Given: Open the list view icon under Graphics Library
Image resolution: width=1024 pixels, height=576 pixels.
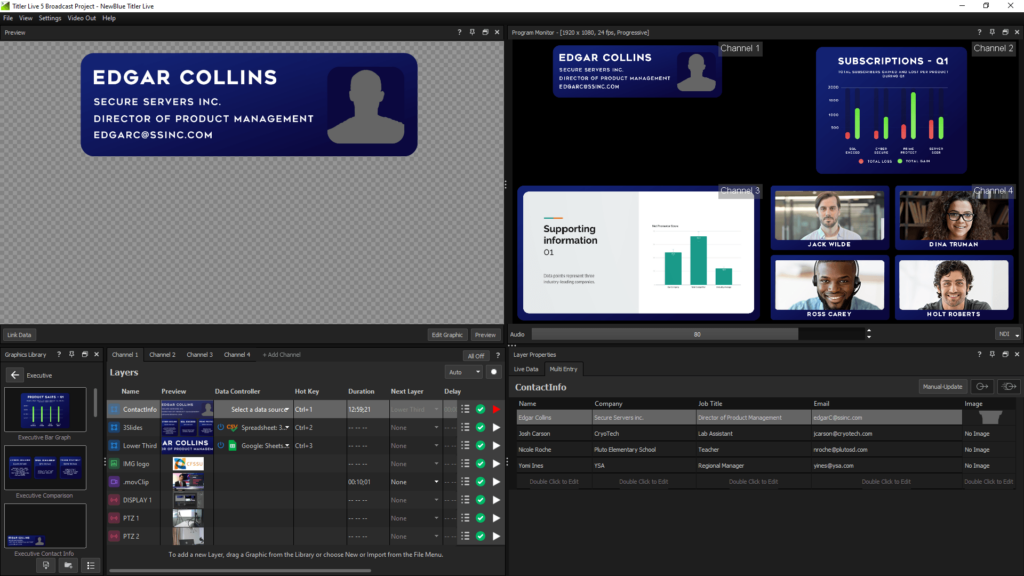Looking at the screenshot, I should coord(91,566).
